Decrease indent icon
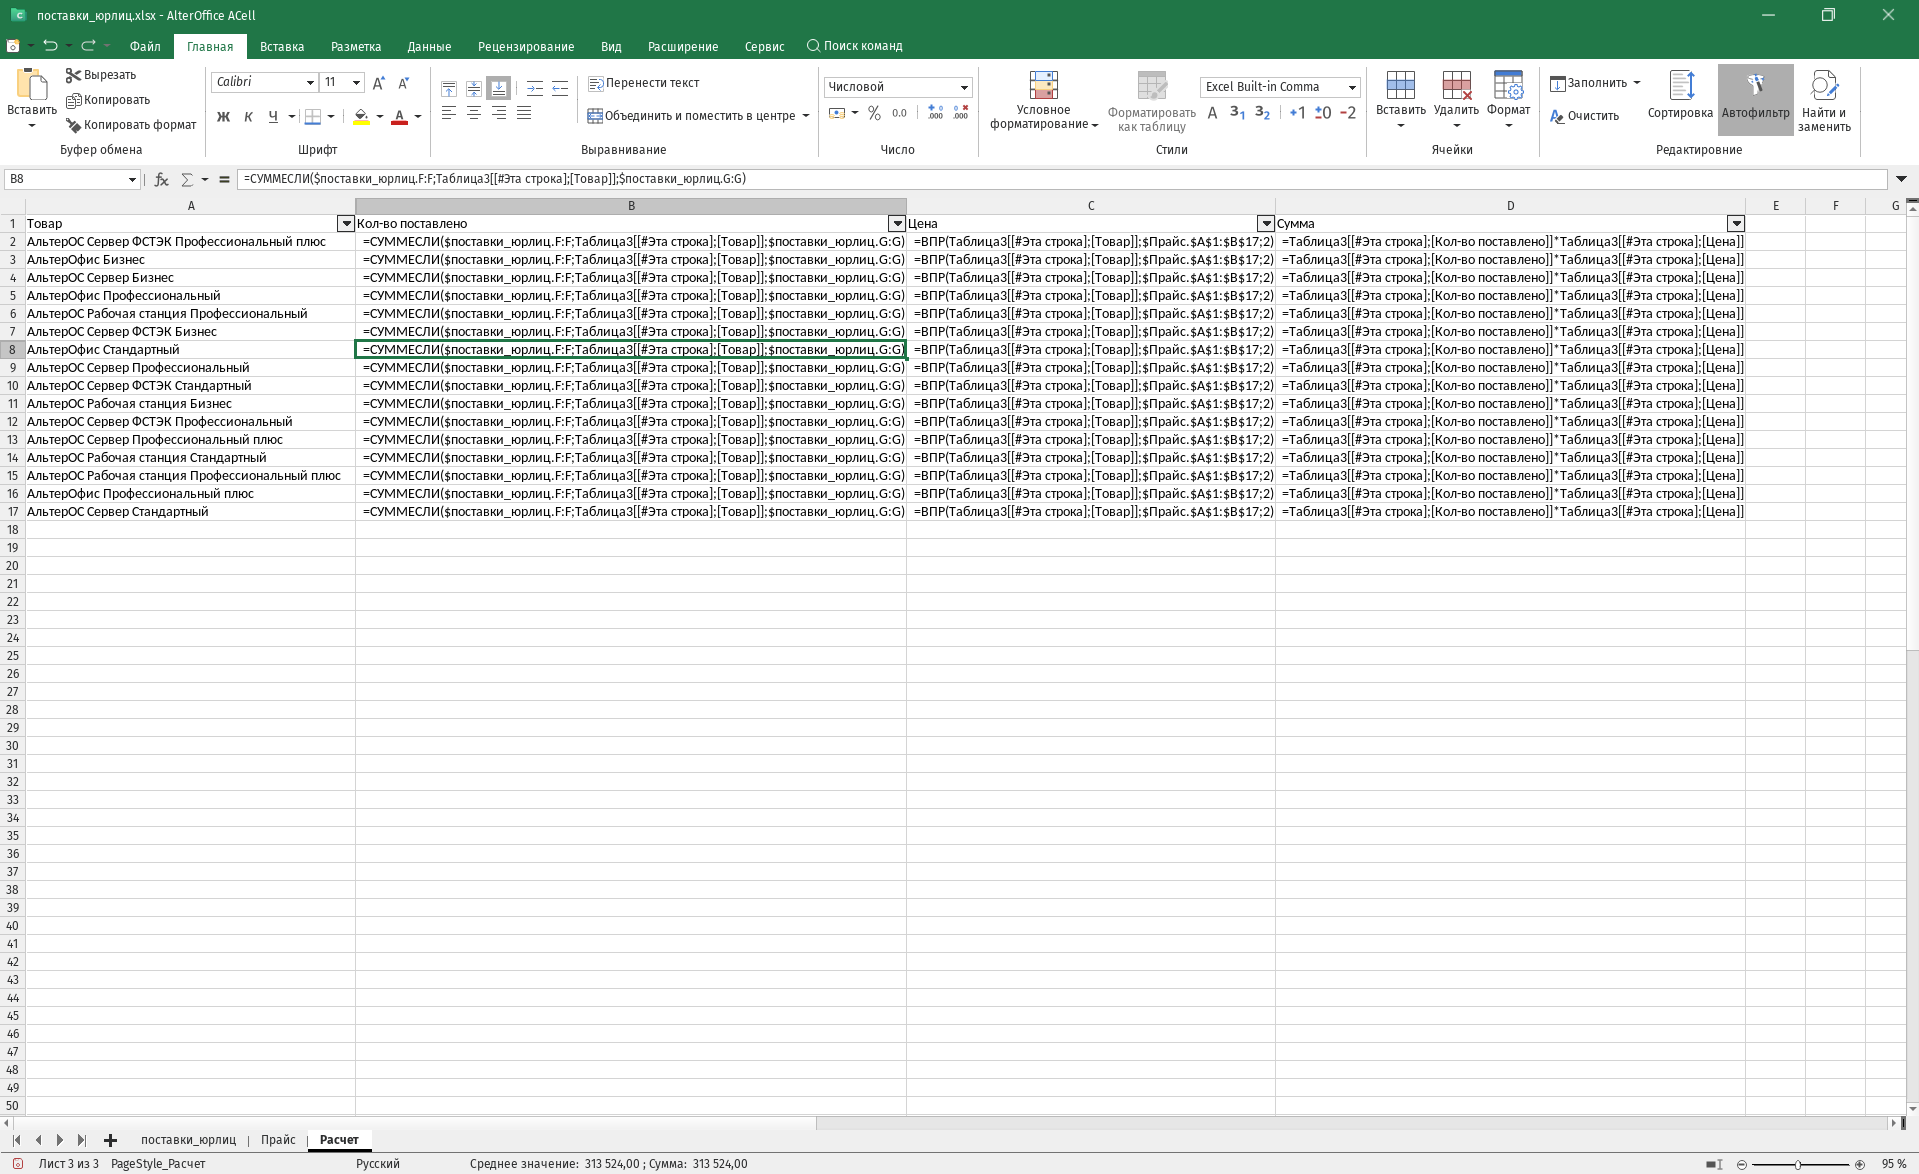The height and width of the screenshot is (1174, 1919). click(x=560, y=88)
